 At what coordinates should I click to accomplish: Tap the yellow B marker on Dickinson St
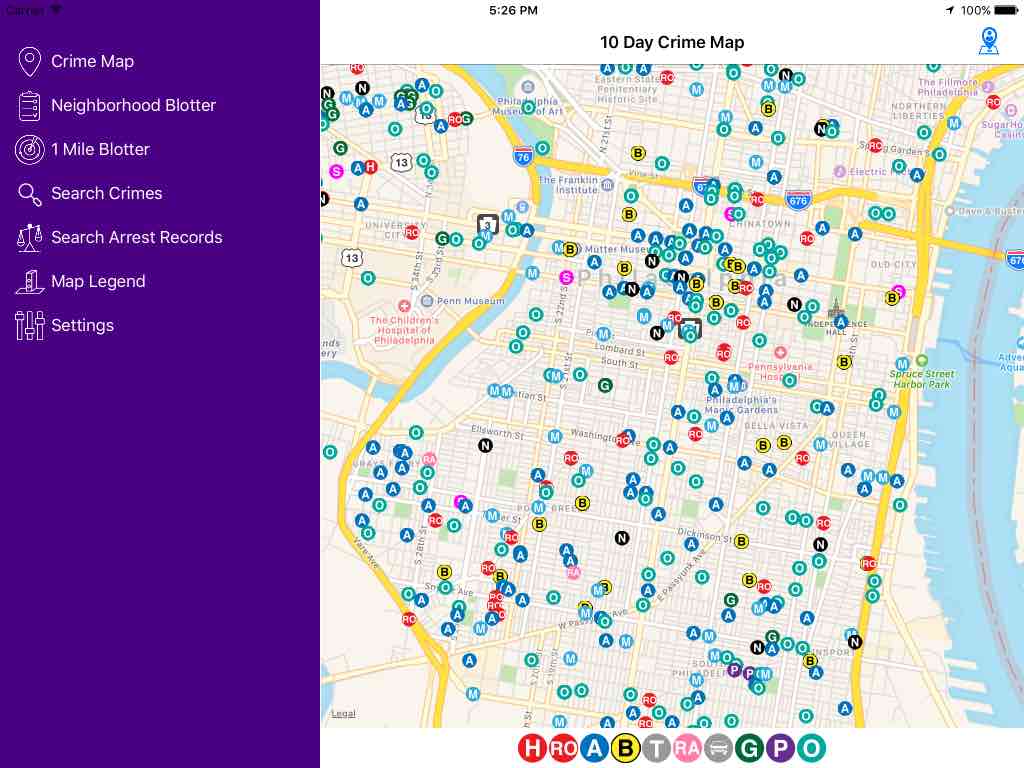point(741,541)
